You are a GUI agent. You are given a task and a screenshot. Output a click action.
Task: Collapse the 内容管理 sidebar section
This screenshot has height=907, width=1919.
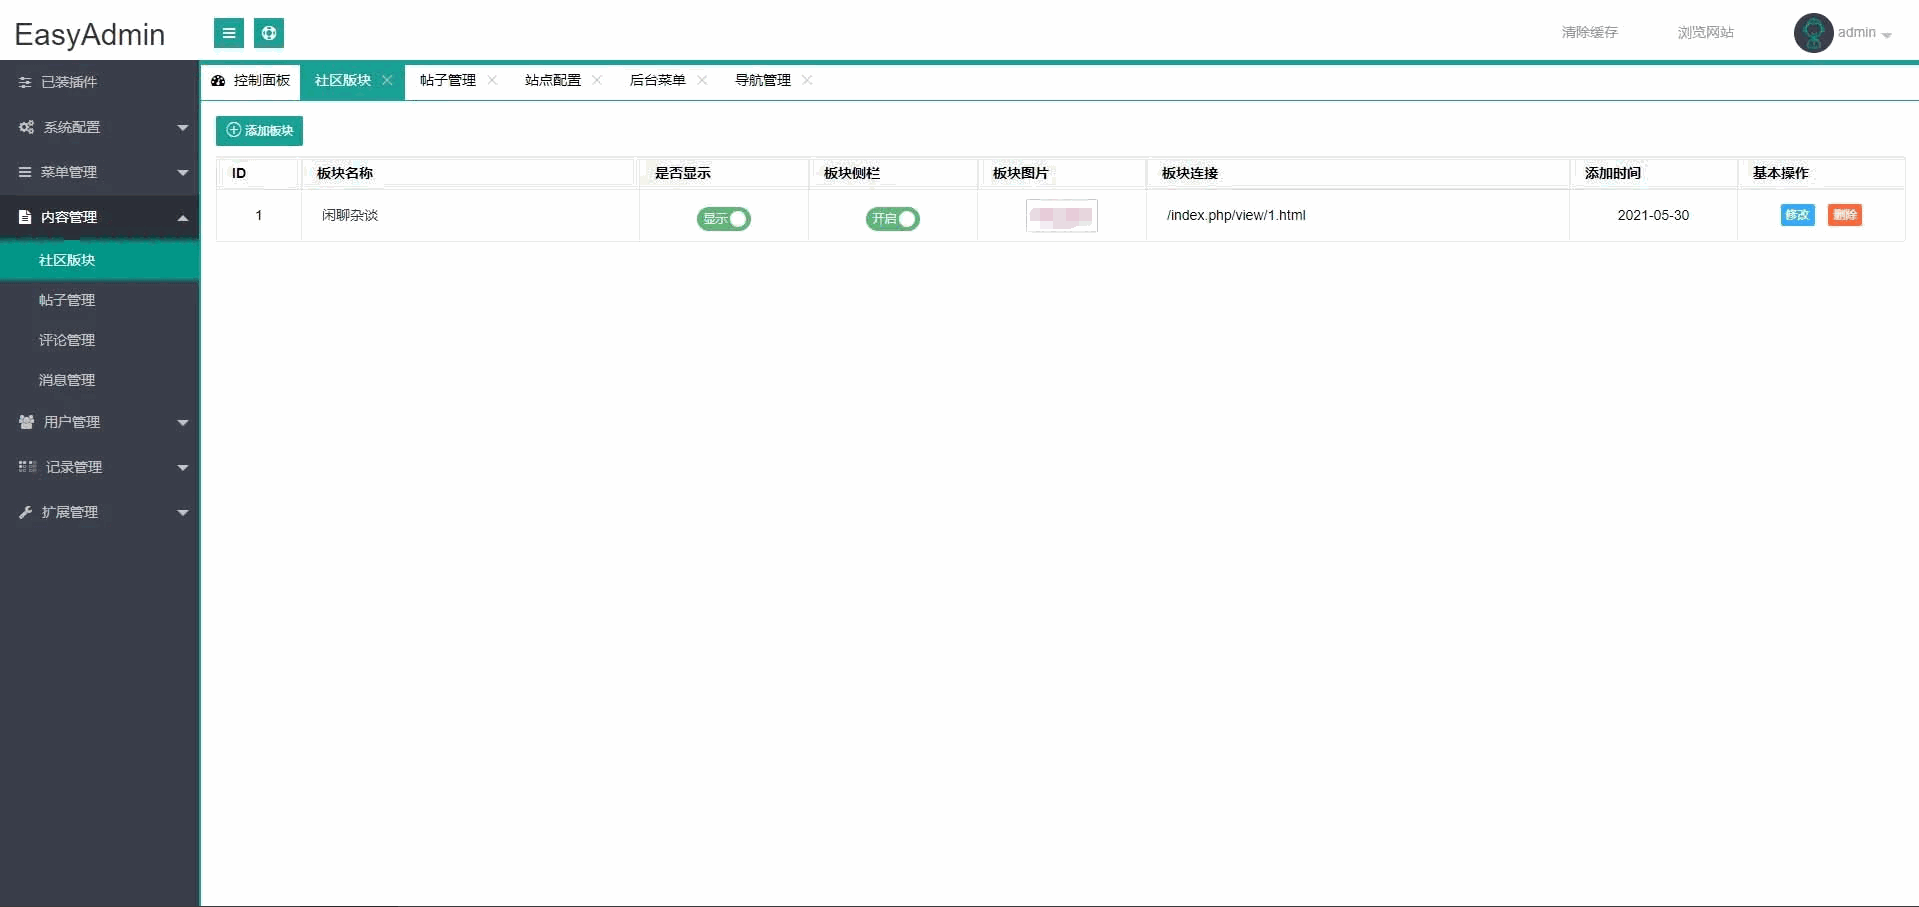point(100,217)
